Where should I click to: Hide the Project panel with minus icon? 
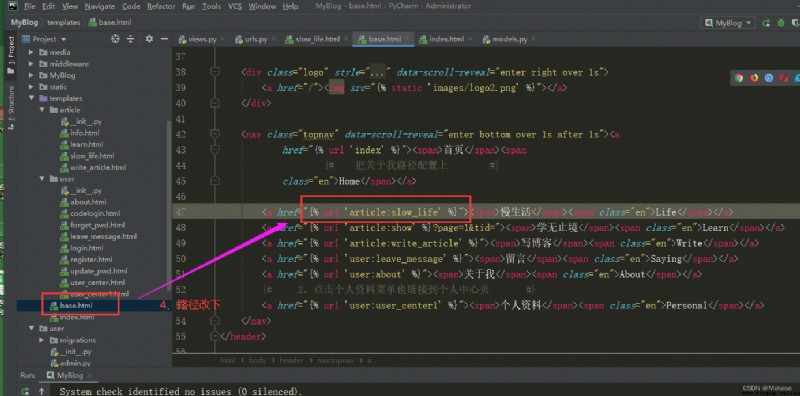click(x=164, y=39)
